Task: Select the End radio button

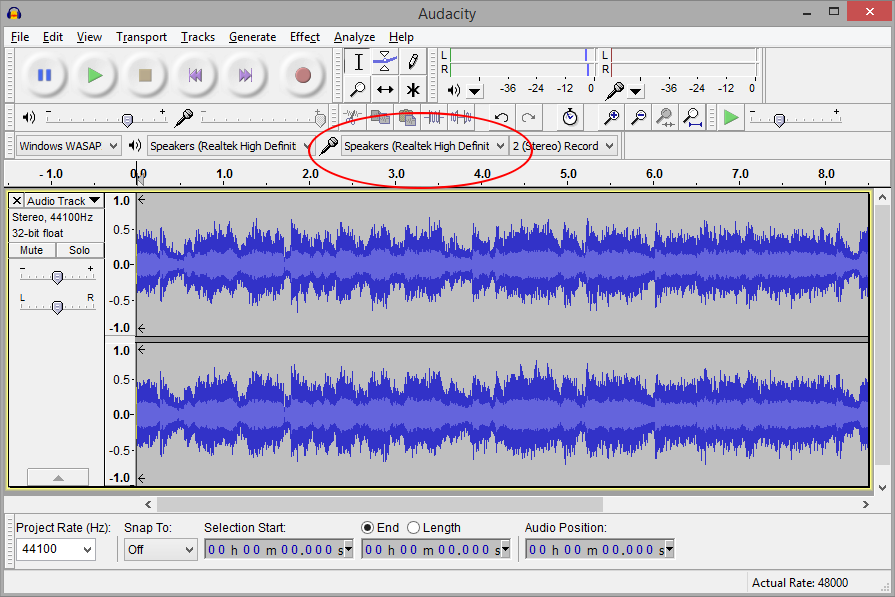Action: 368,527
